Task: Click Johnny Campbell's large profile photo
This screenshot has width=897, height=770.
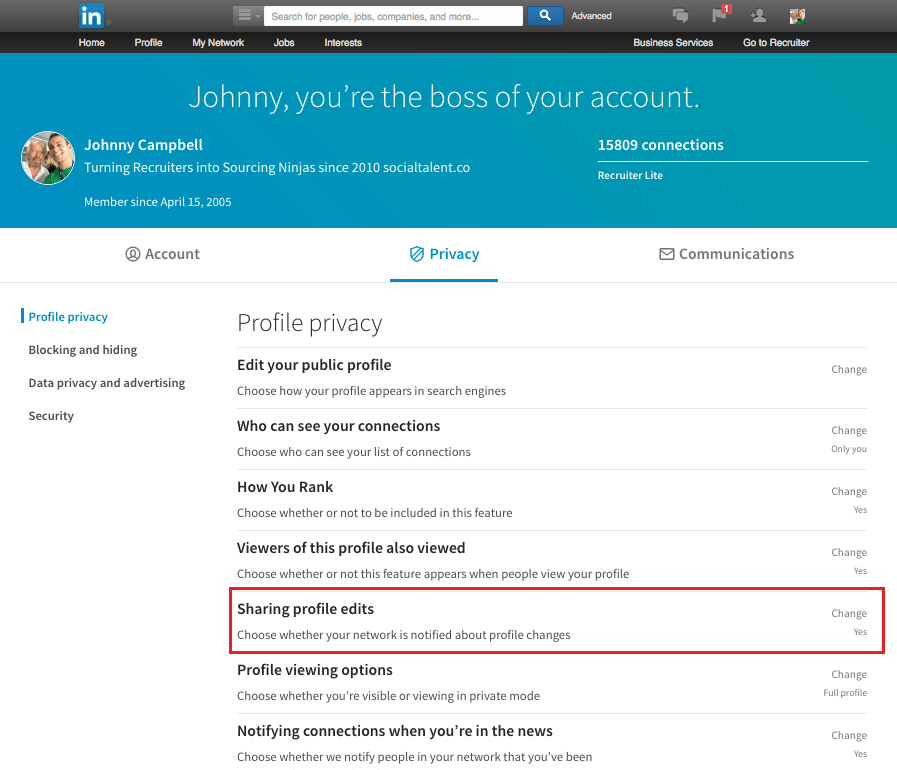Action: (48, 158)
